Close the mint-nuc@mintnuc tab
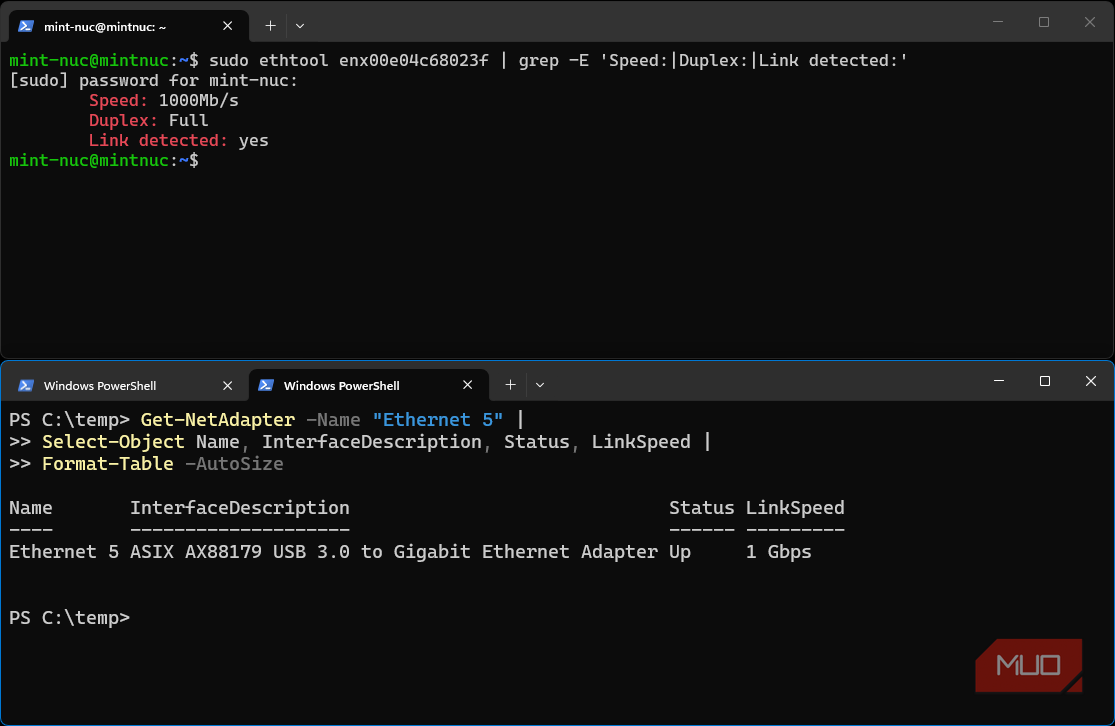Screen dimensions: 1115x726 point(228,26)
